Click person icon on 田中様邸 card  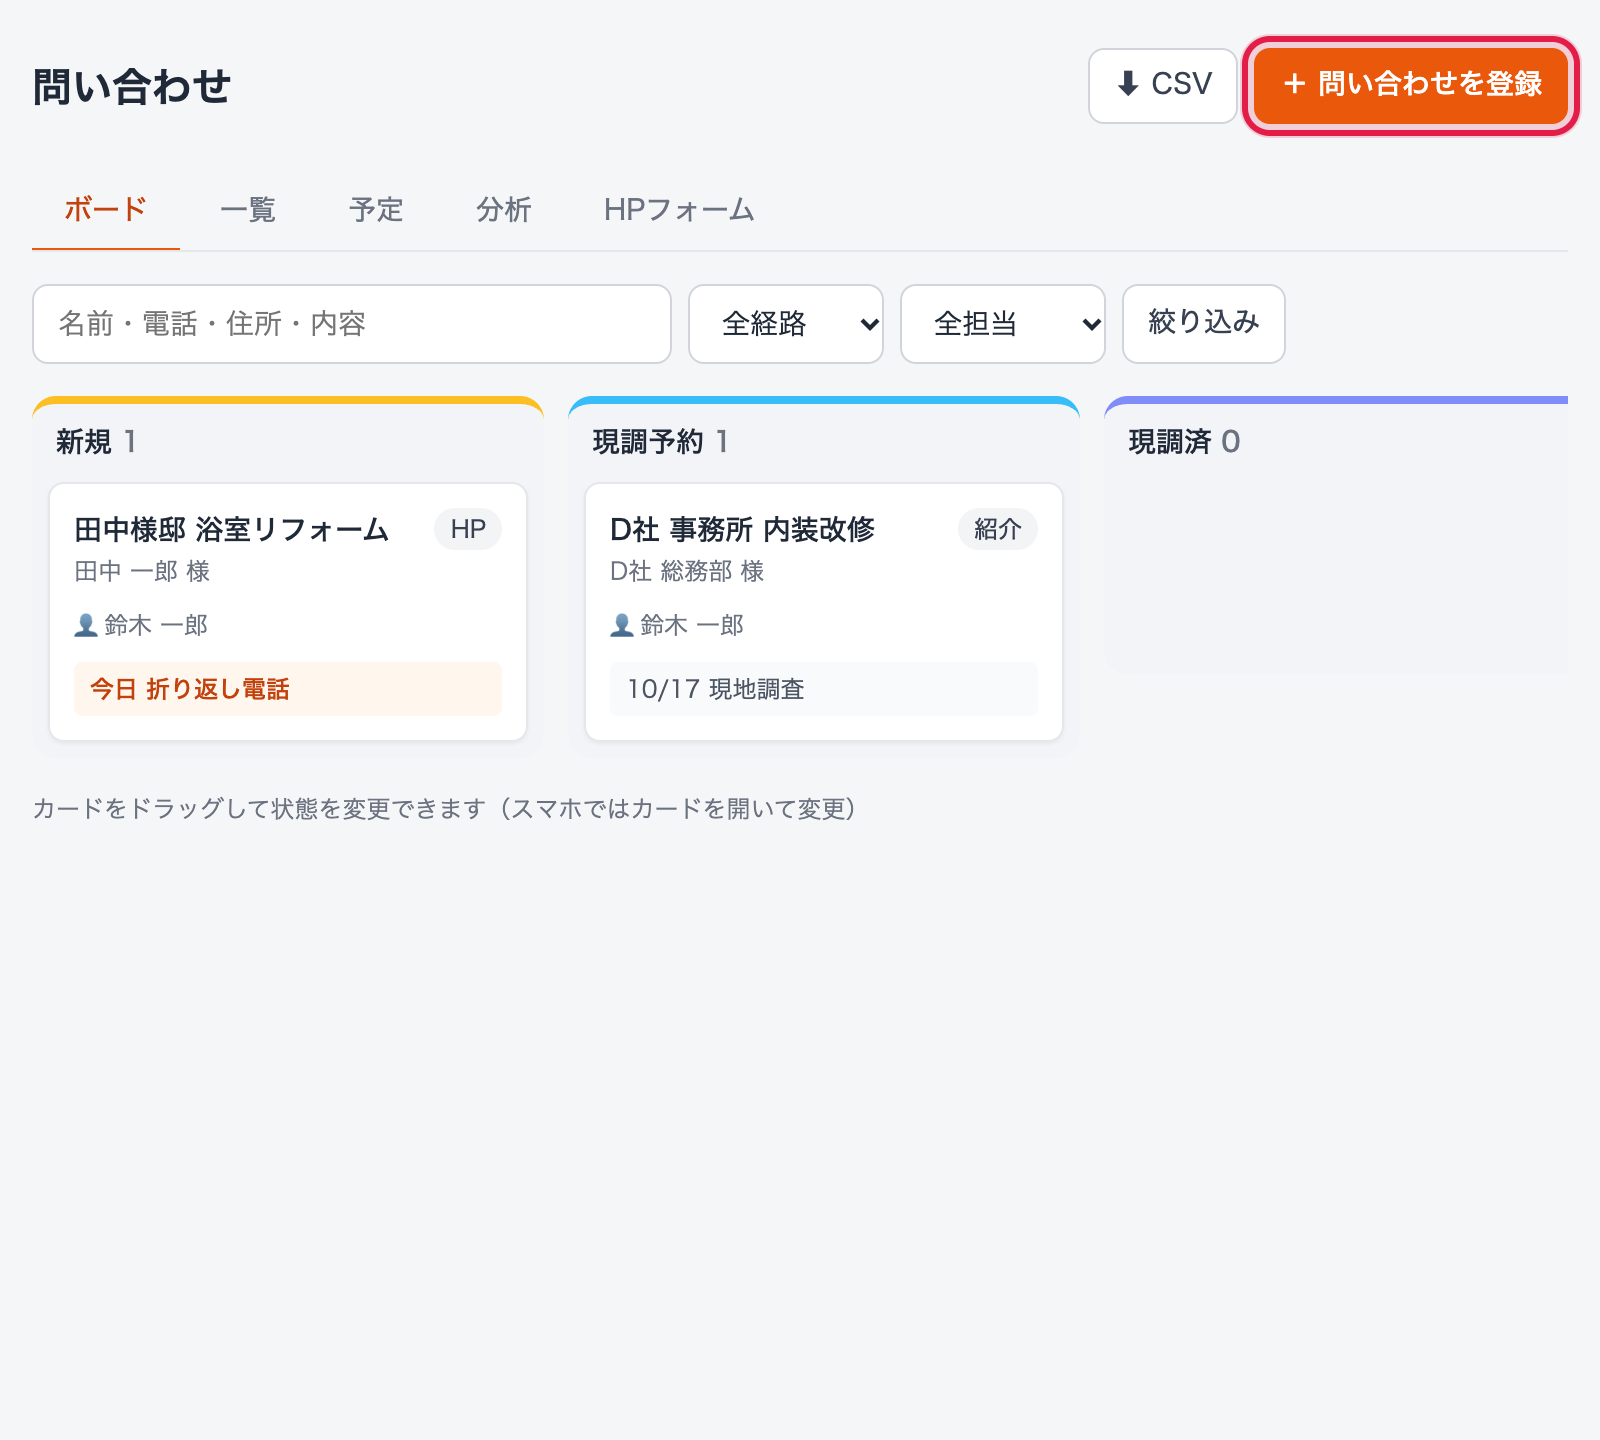click(x=86, y=626)
